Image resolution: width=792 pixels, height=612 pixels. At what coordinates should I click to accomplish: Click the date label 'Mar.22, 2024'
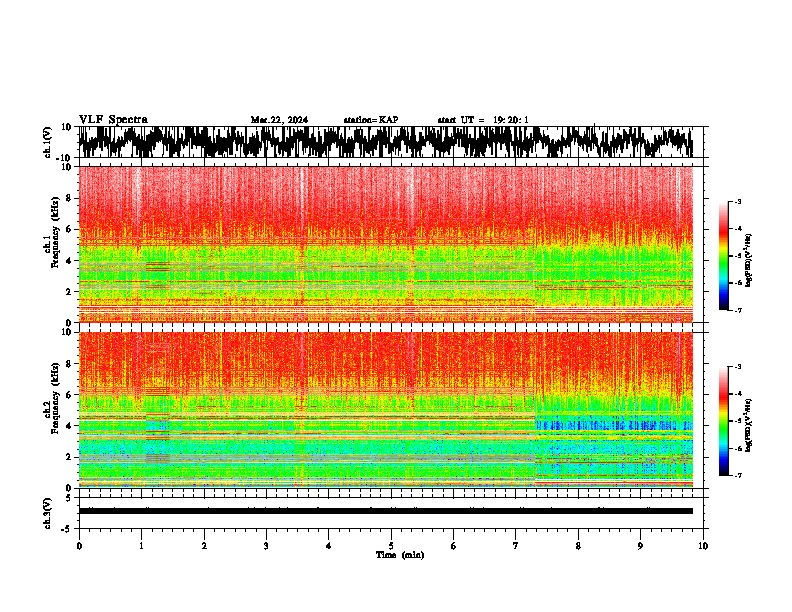279,120
